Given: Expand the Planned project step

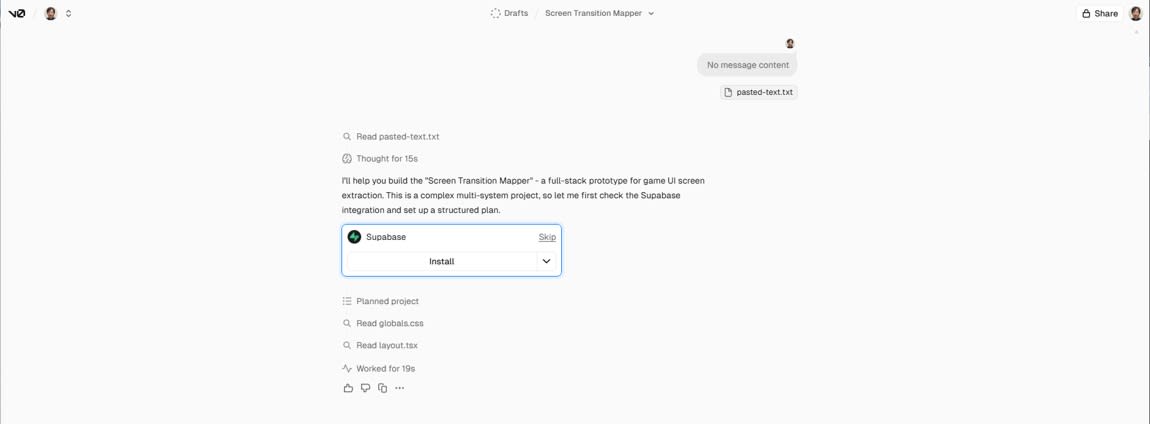Looking at the screenshot, I should (x=387, y=301).
